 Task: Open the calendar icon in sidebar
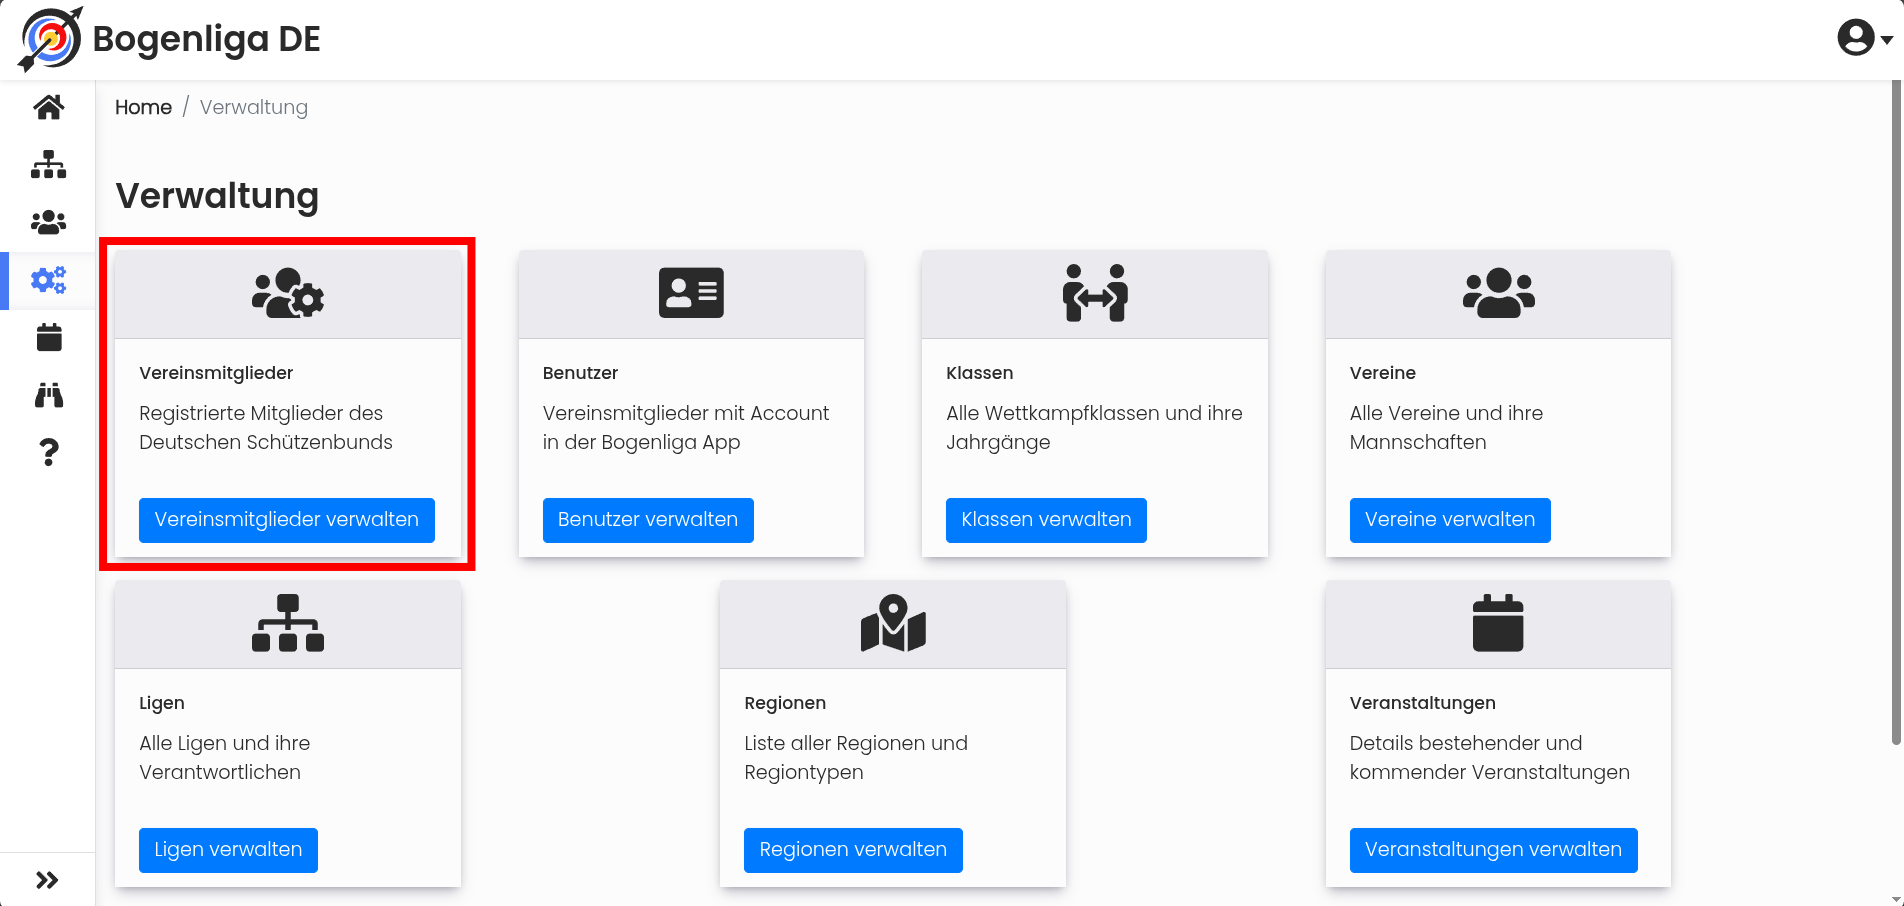48,337
